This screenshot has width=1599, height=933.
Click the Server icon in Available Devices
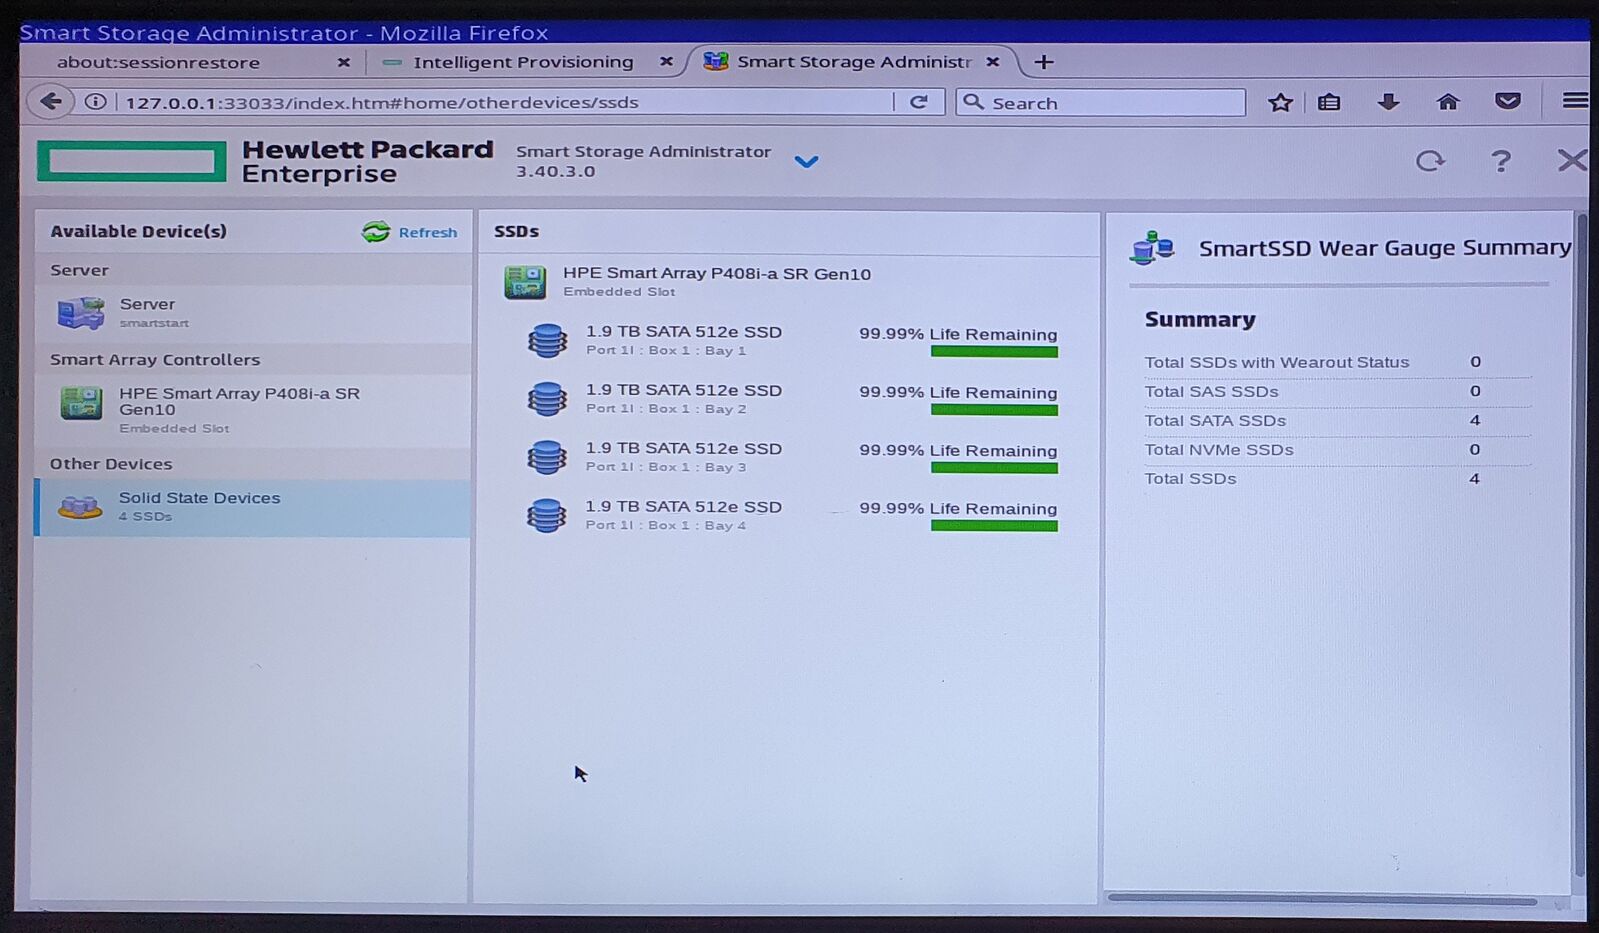80,312
